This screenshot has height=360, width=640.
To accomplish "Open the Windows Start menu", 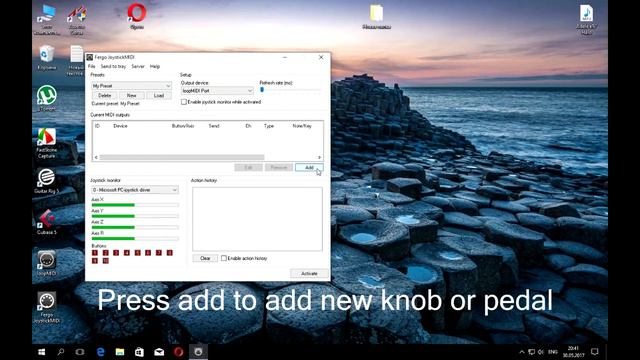I will (42, 352).
